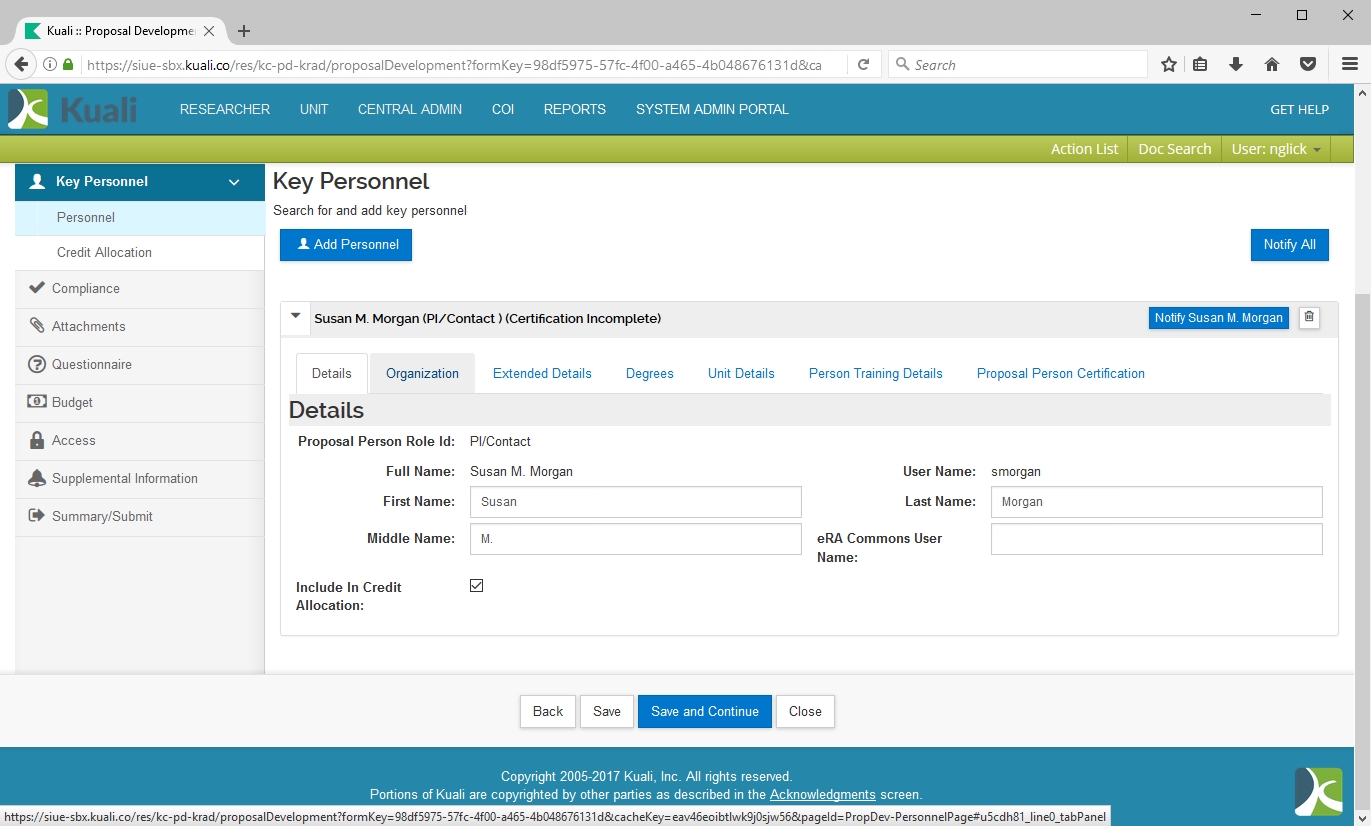The image size is (1371, 826).
Task: Open the RESEARCHER menu
Action: 225,109
